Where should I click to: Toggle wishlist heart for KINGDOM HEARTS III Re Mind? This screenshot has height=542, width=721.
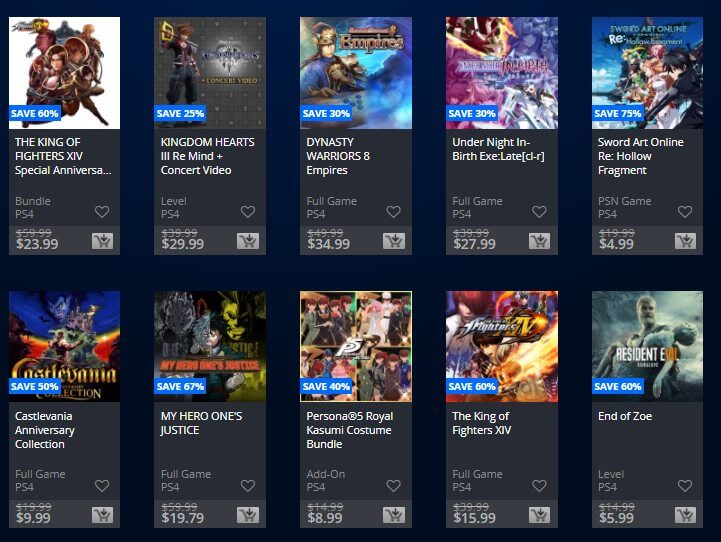tap(248, 212)
